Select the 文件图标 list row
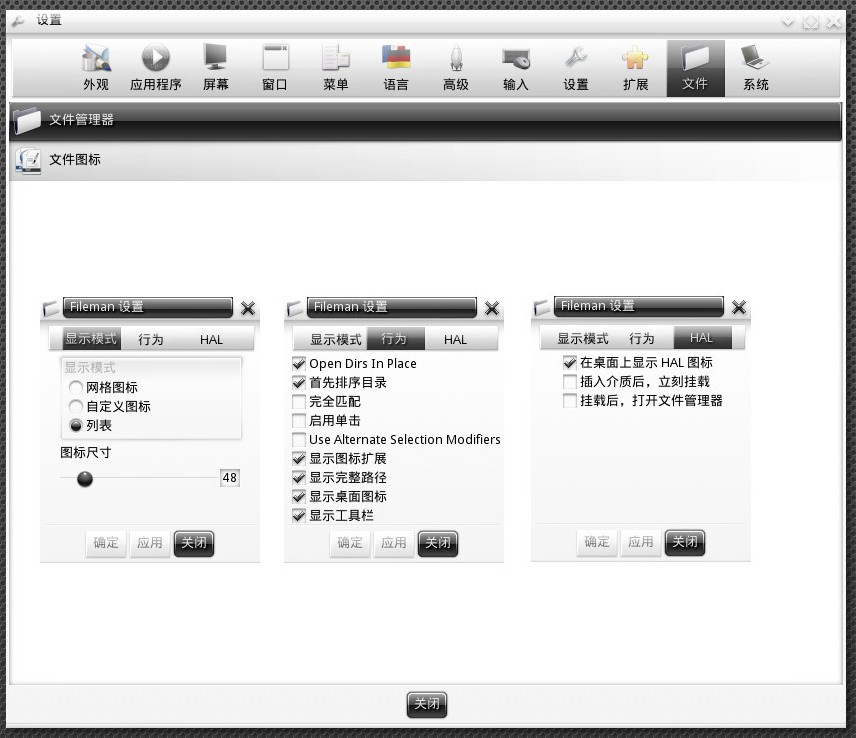The height and width of the screenshot is (738, 856). 425,160
